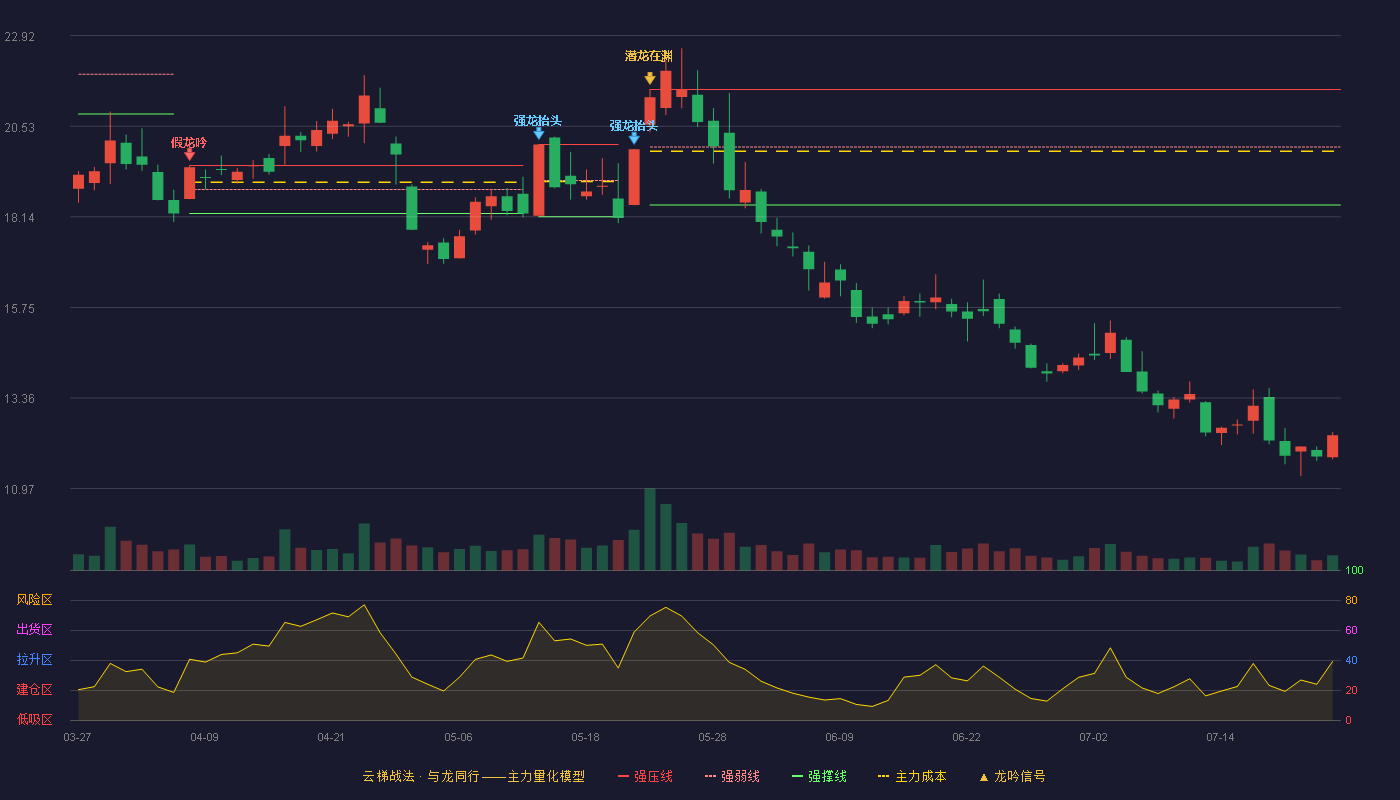Click the 云梯战法 主力量化模型 title text
Image resolution: width=1400 pixels, height=800 pixels.
[x=473, y=777]
